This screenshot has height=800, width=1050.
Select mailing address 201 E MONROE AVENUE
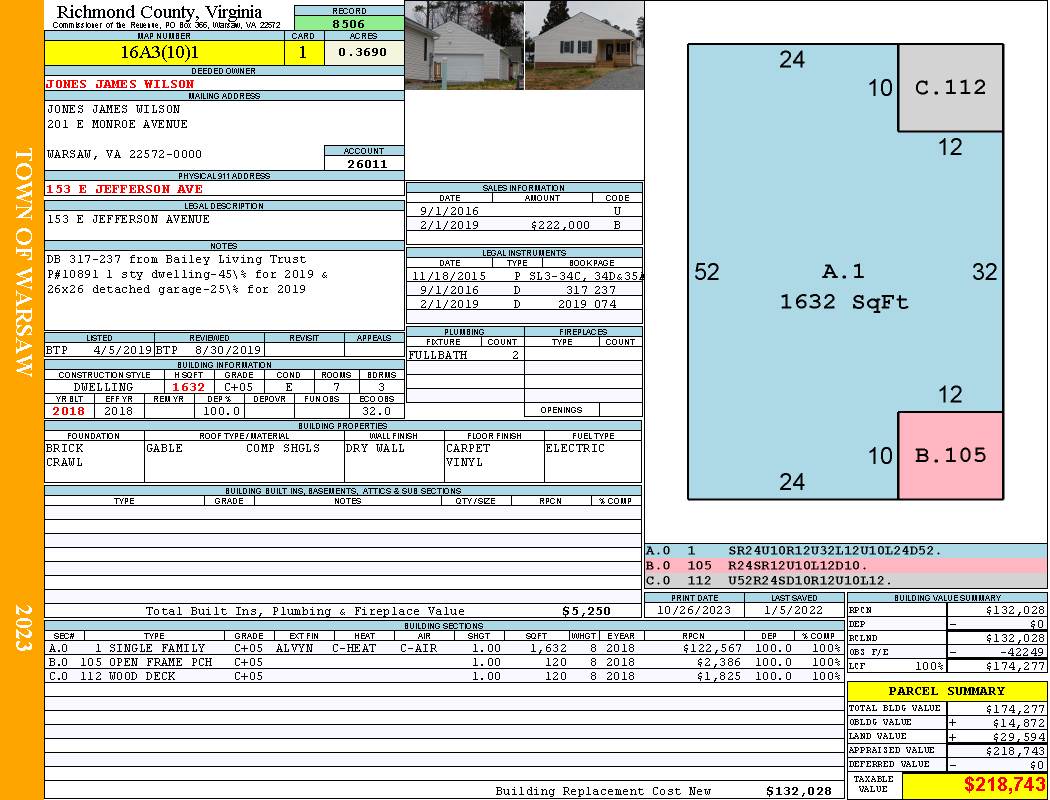point(117,125)
